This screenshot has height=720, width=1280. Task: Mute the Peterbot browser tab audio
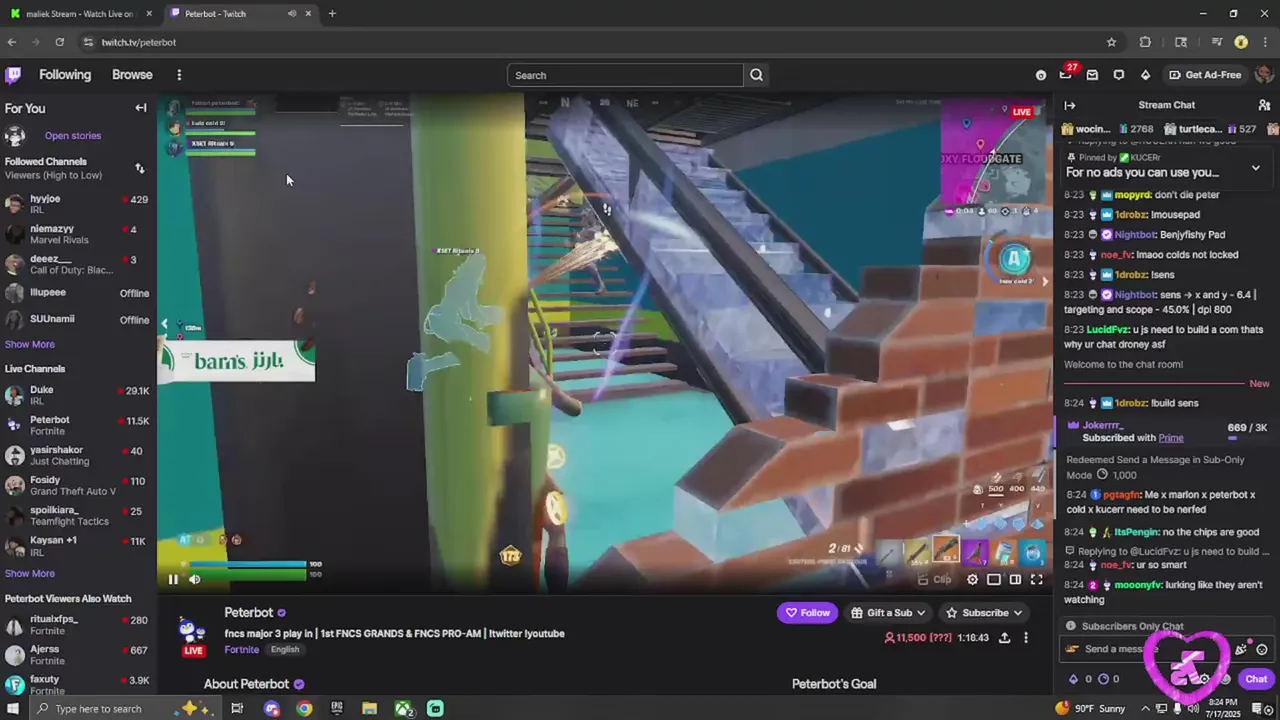[291, 14]
